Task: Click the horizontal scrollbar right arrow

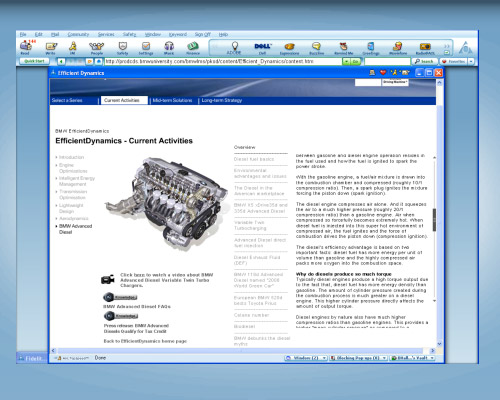Action: [x=433, y=351]
